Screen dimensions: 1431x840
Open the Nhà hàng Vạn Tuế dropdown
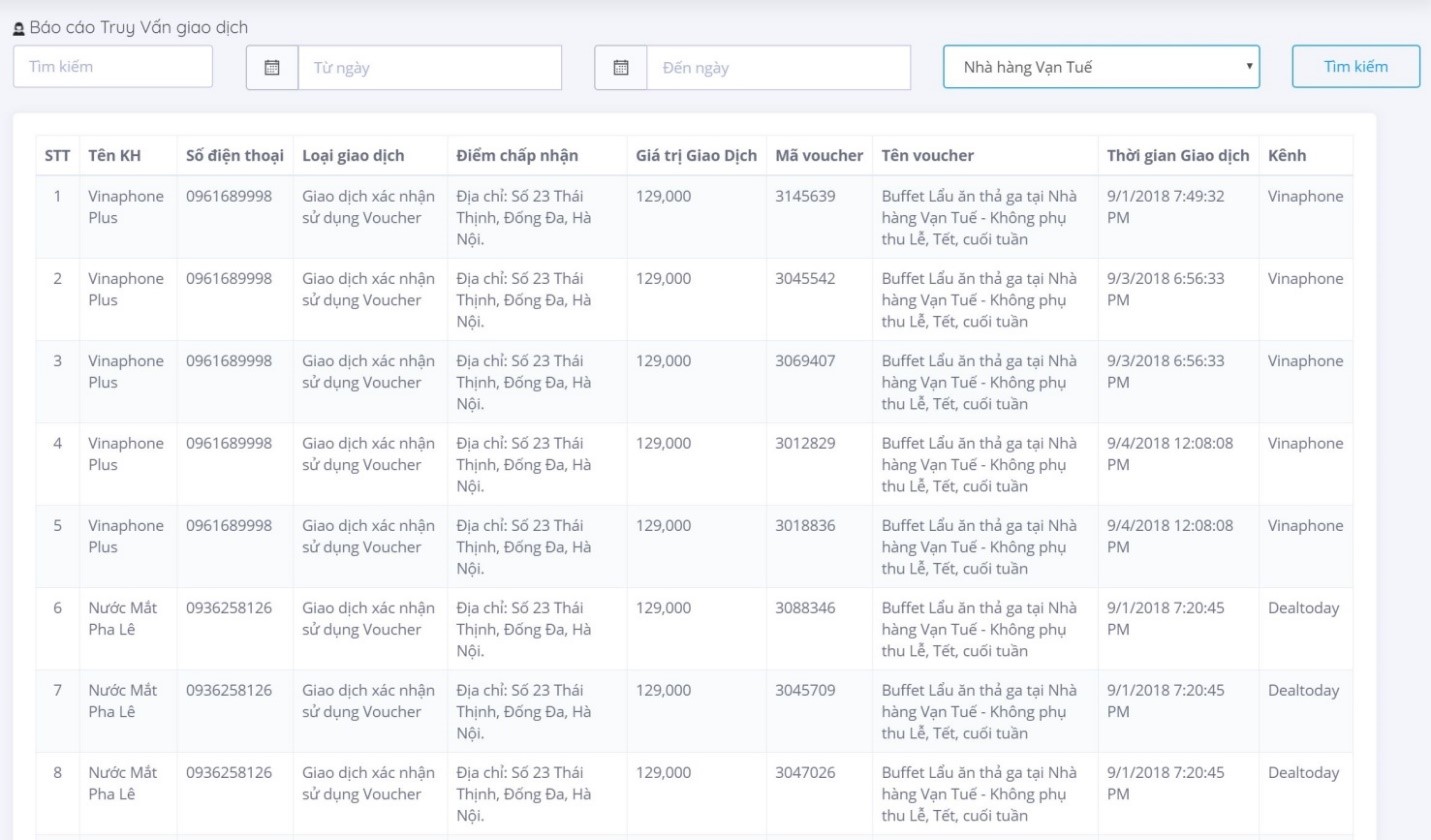pos(1101,67)
